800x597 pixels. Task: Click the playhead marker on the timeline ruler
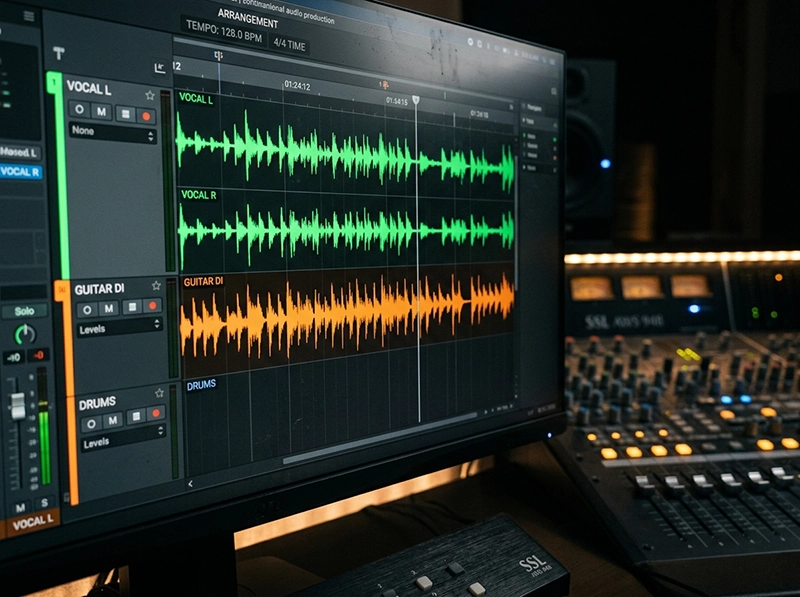(416, 100)
